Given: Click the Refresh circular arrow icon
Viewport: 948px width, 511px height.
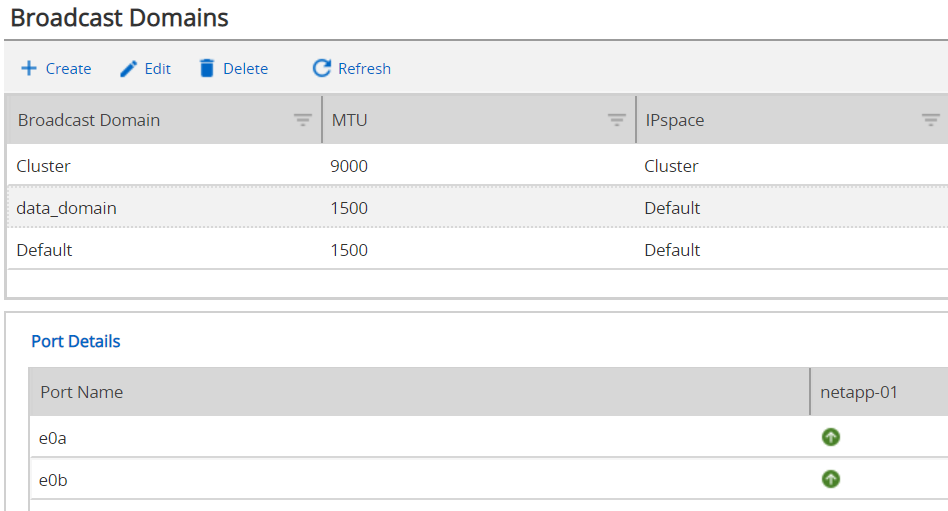Looking at the screenshot, I should pyautogui.click(x=321, y=68).
